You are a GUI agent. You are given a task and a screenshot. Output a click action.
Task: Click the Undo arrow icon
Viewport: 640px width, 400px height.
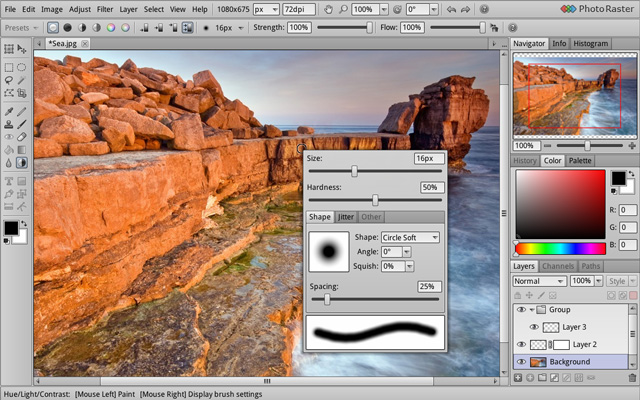click(x=451, y=9)
